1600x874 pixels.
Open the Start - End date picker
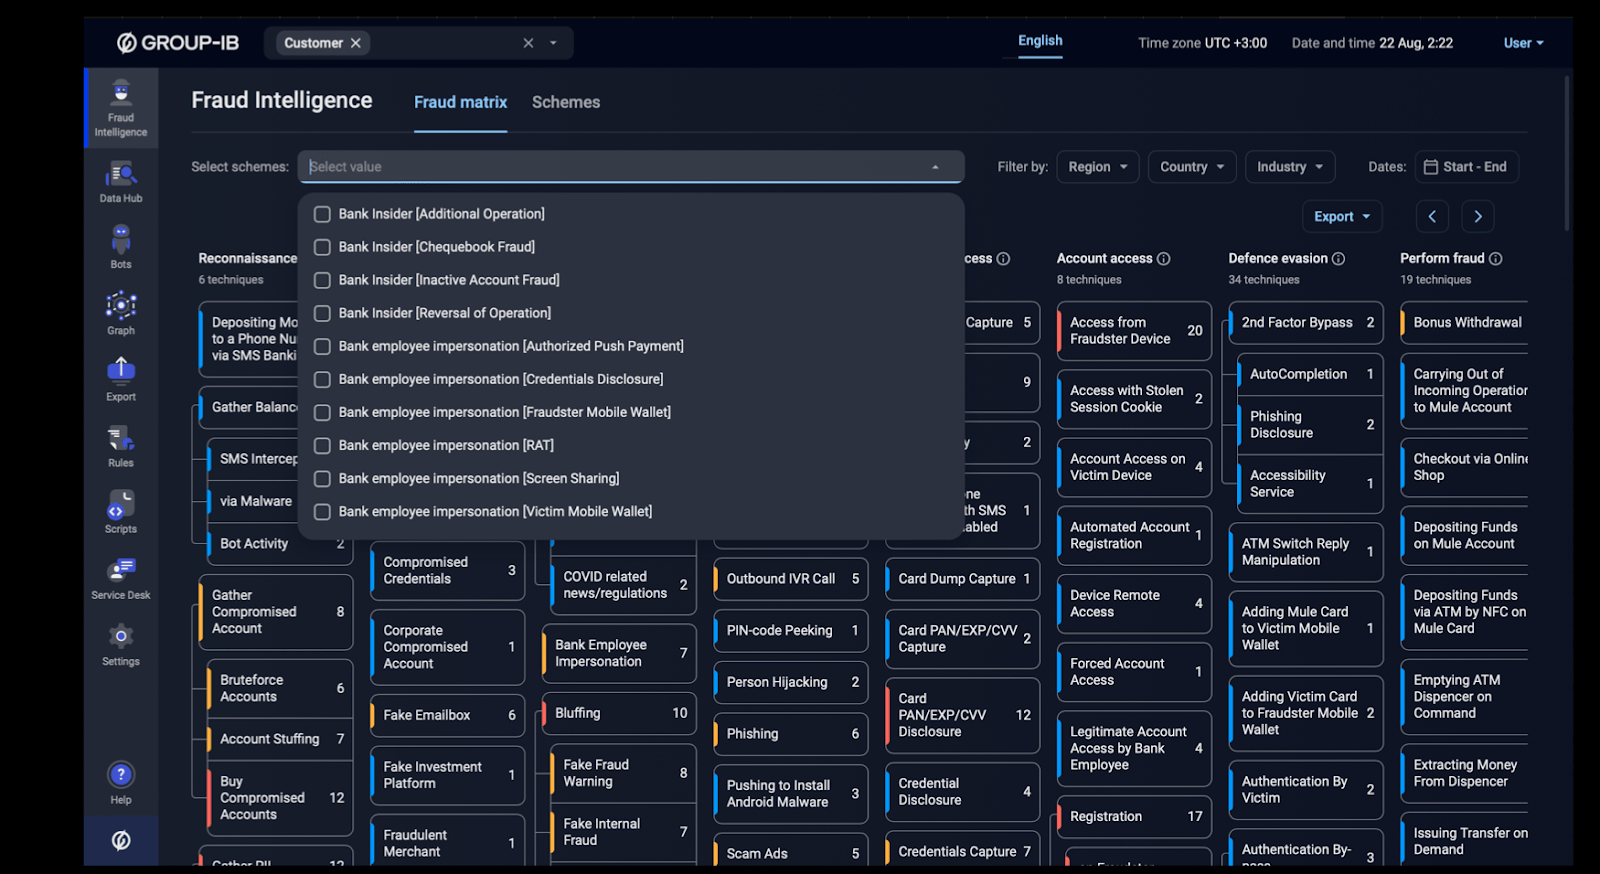pos(1469,167)
